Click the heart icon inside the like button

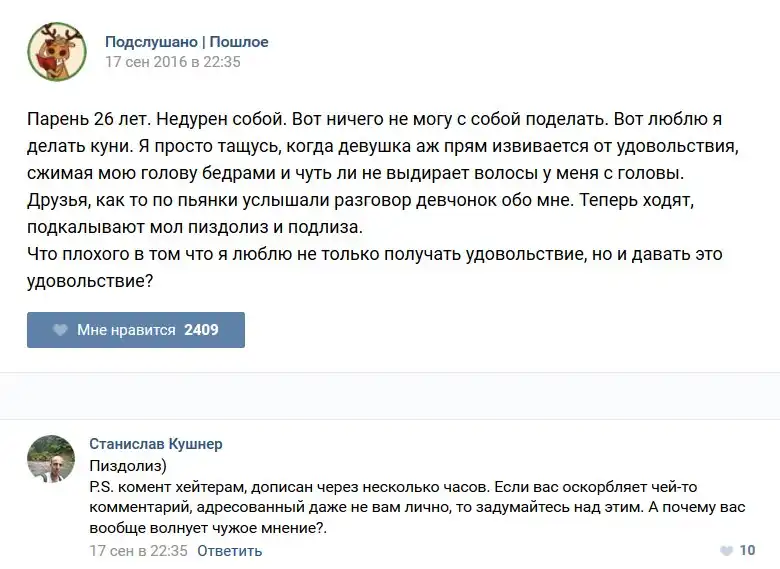(60, 330)
